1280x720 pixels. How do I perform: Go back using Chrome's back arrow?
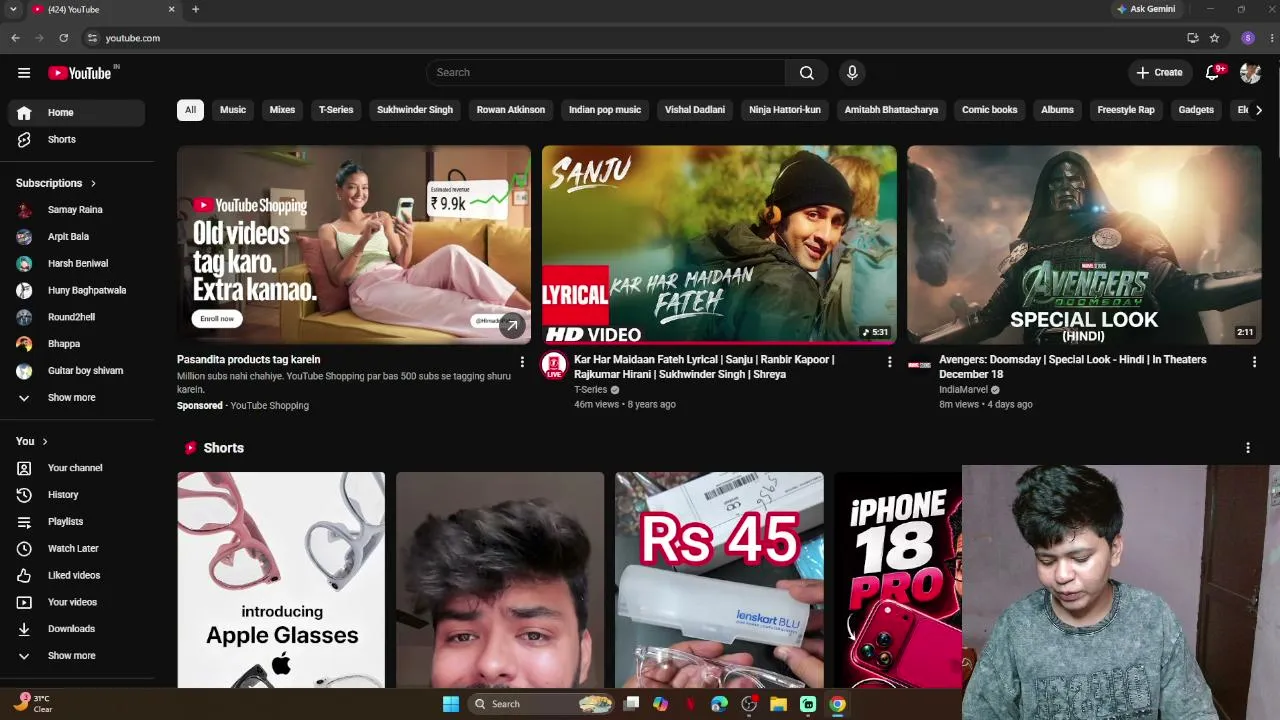[x=15, y=38]
